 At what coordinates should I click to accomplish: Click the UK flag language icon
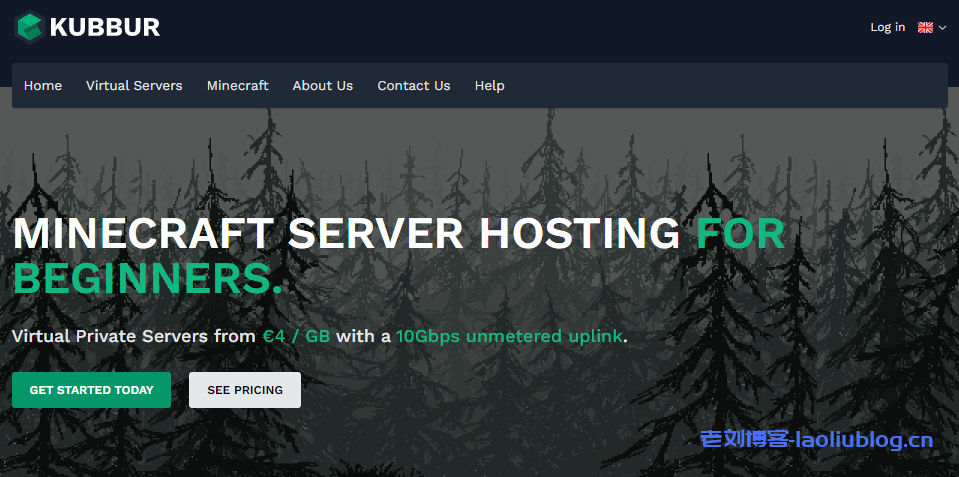(x=925, y=27)
